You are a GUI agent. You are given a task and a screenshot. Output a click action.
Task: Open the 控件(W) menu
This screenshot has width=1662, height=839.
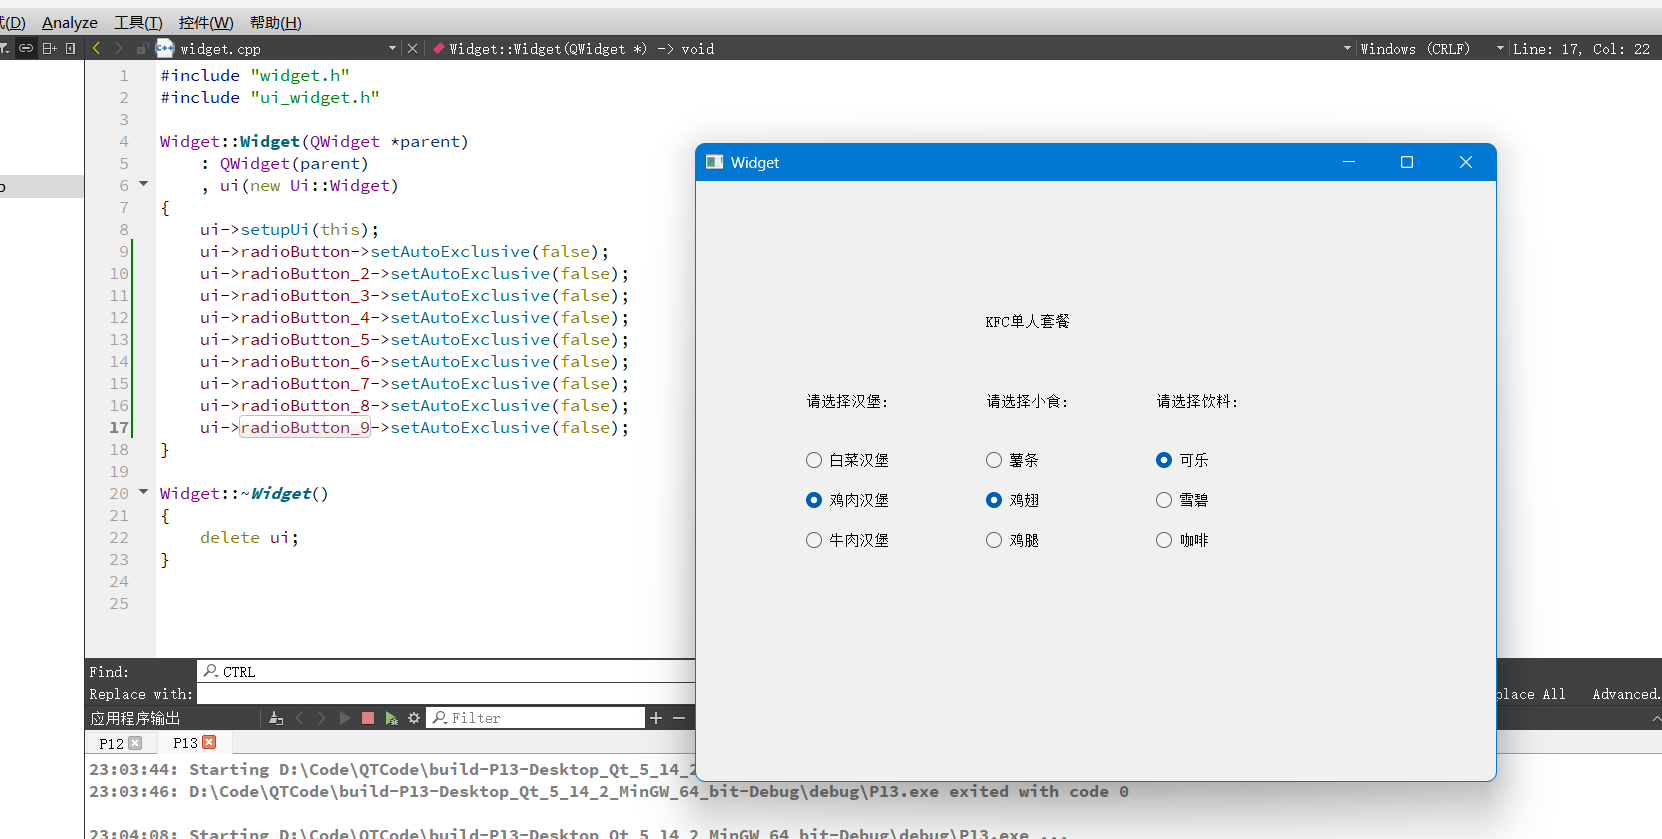click(206, 22)
